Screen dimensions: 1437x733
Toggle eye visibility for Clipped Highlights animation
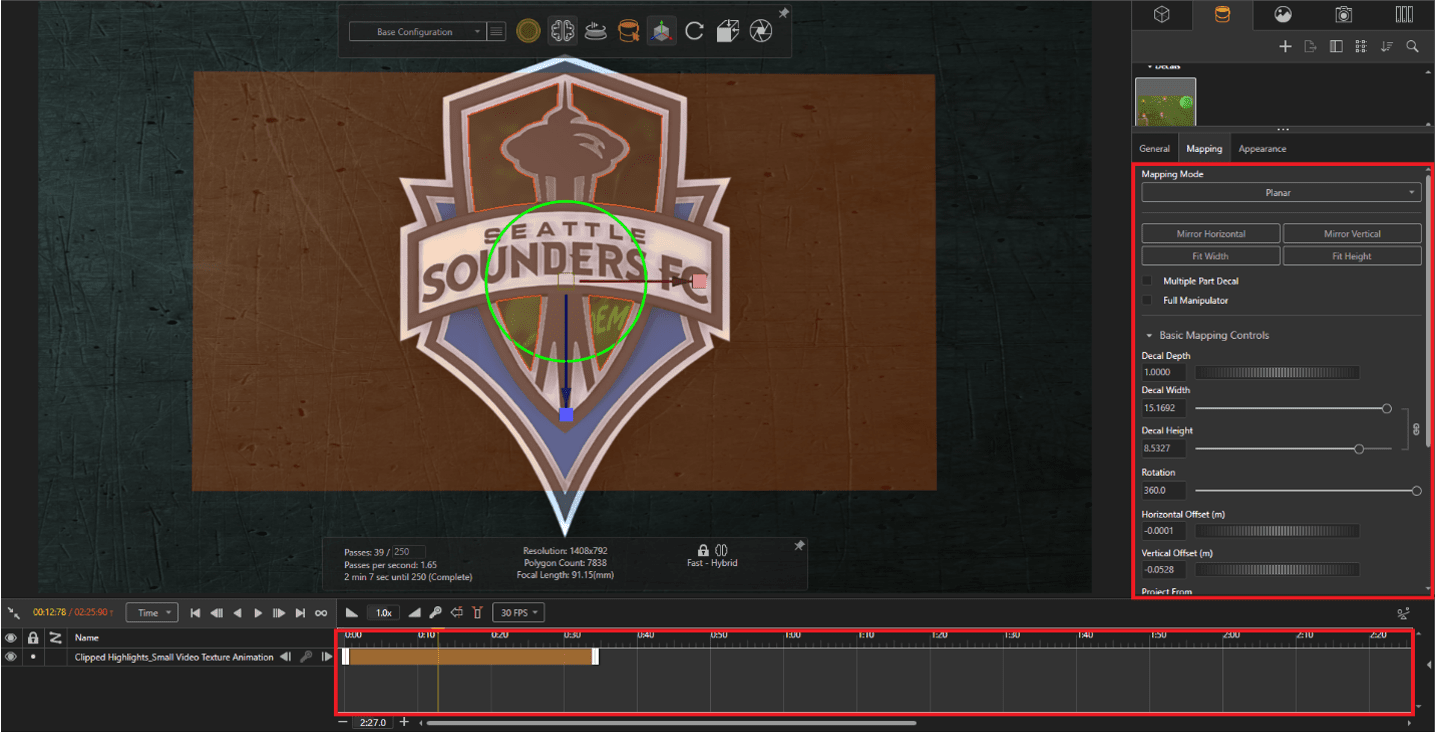pos(11,657)
